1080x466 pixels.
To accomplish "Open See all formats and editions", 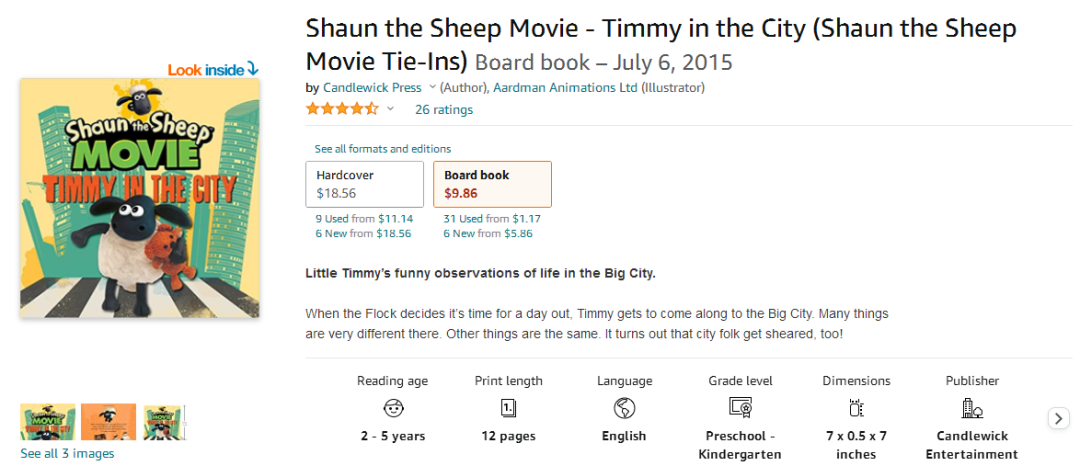I will pyautogui.click(x=383, y=149).
